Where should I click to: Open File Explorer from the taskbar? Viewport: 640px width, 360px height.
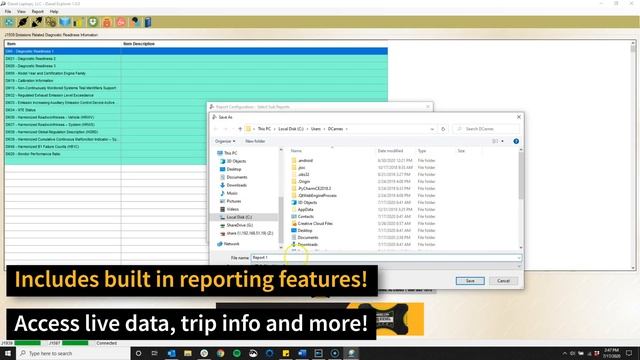(x=188, y=353)
